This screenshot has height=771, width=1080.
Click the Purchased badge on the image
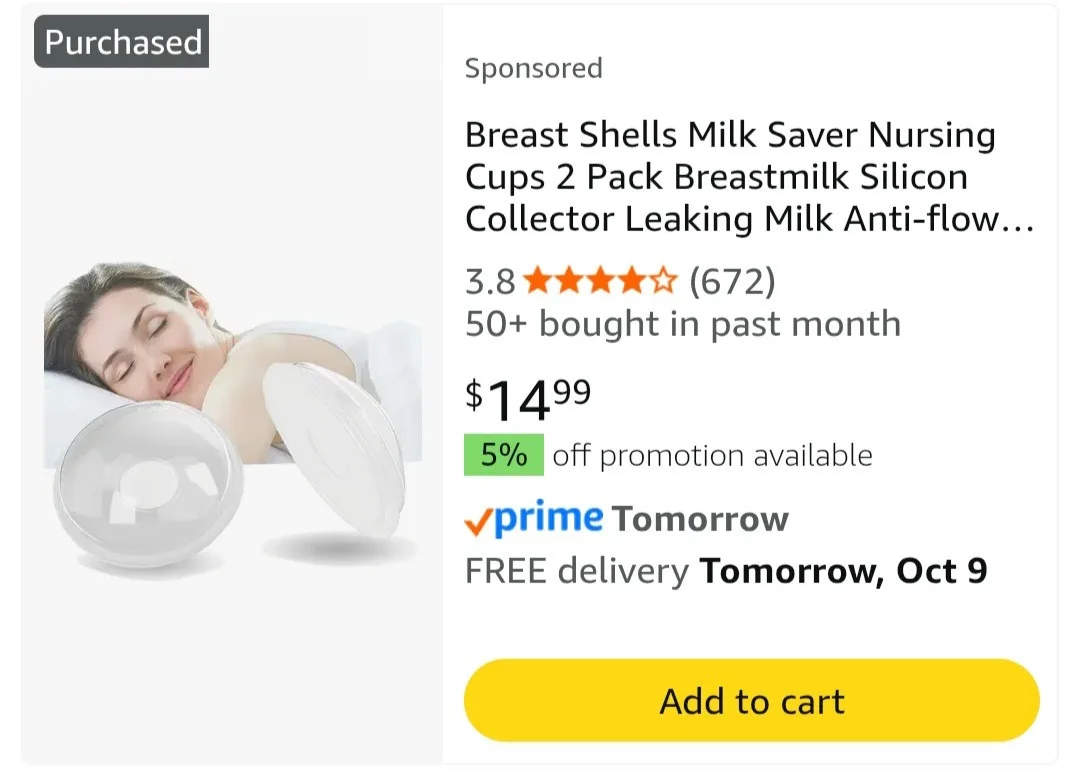(122, 42)
